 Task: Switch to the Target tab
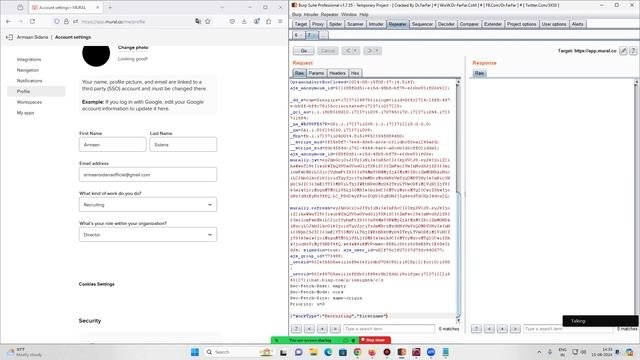point(301,24)
